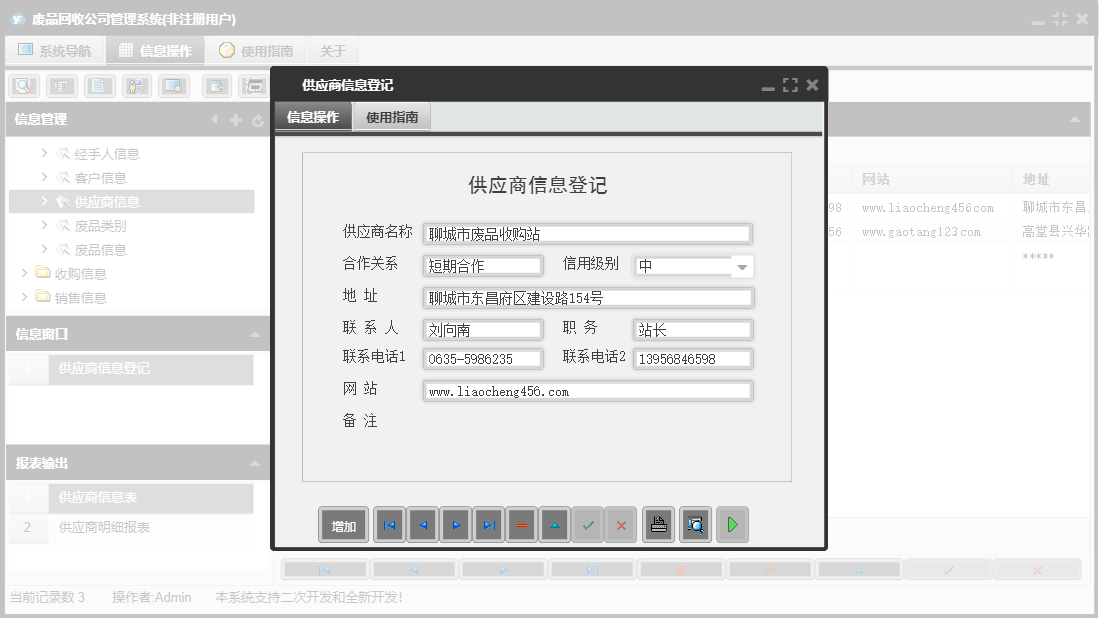Go to the previous record
Viewport: 1099px width, 618px height.
(422, 524)
